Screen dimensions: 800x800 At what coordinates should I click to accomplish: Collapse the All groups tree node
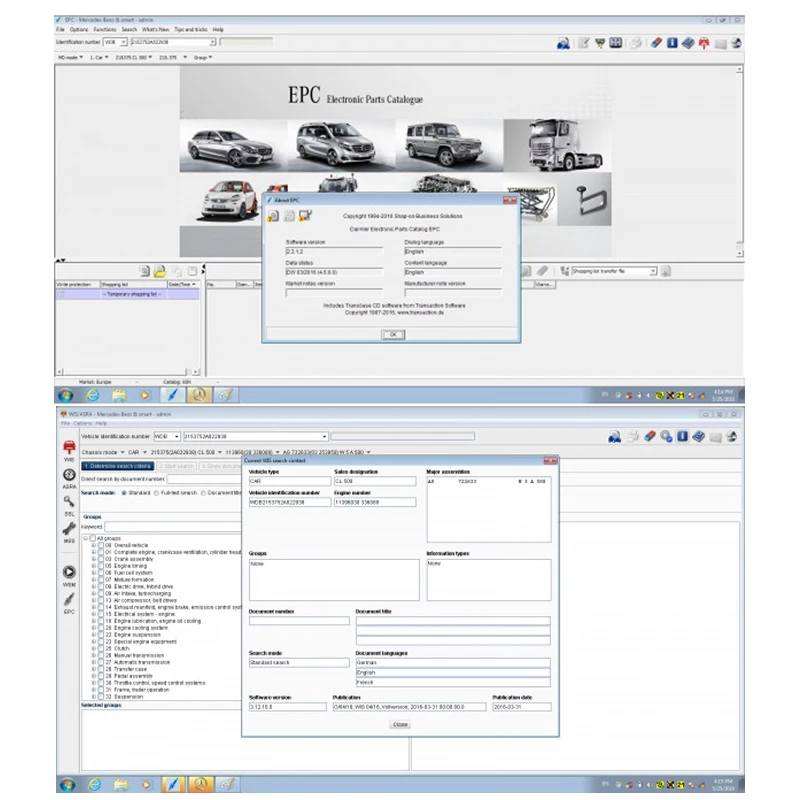pyautogui.click(x=86, y=538)
